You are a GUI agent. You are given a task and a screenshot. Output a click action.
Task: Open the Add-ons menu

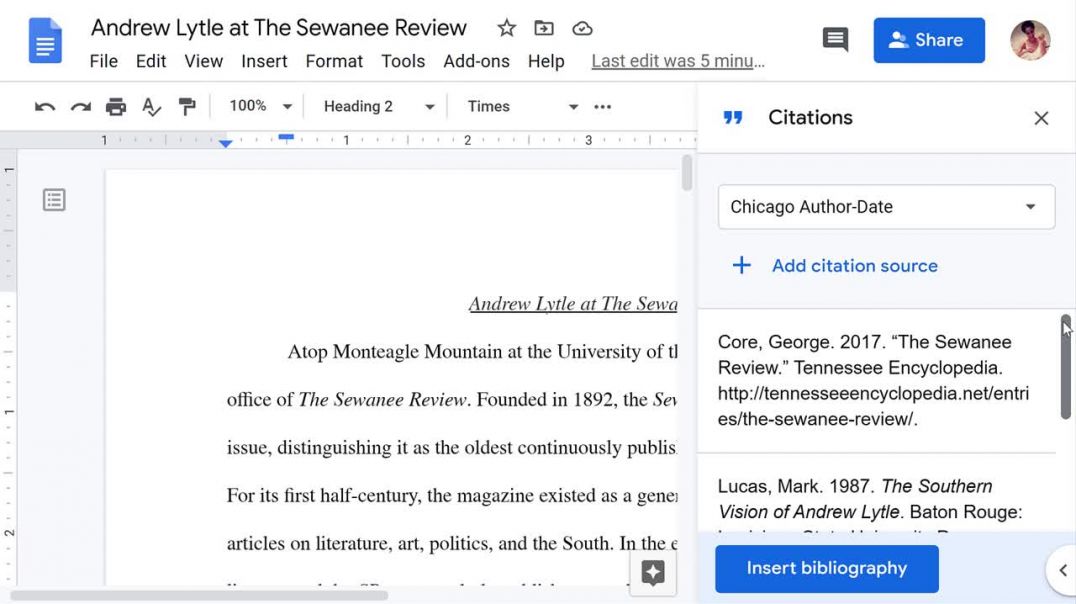[x=476, y=61]
